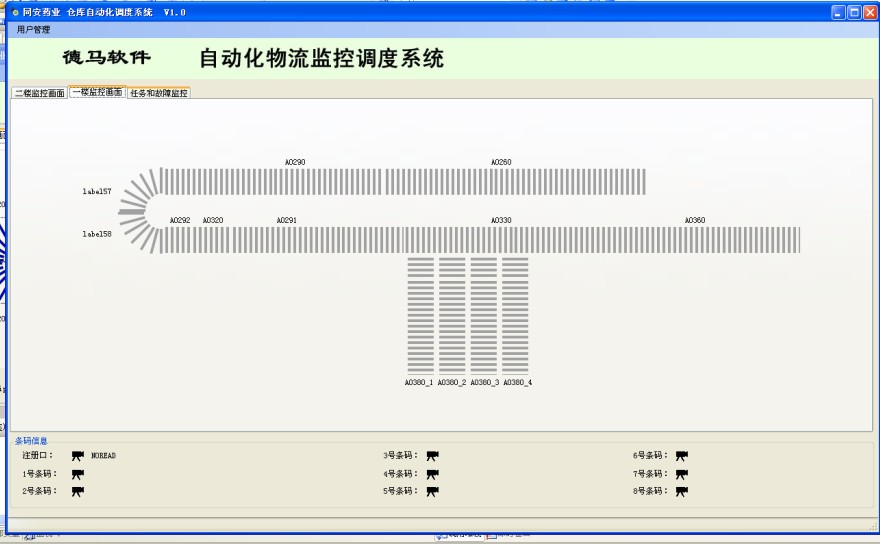Click the 7号条码 scanner icon

(682, 474)
